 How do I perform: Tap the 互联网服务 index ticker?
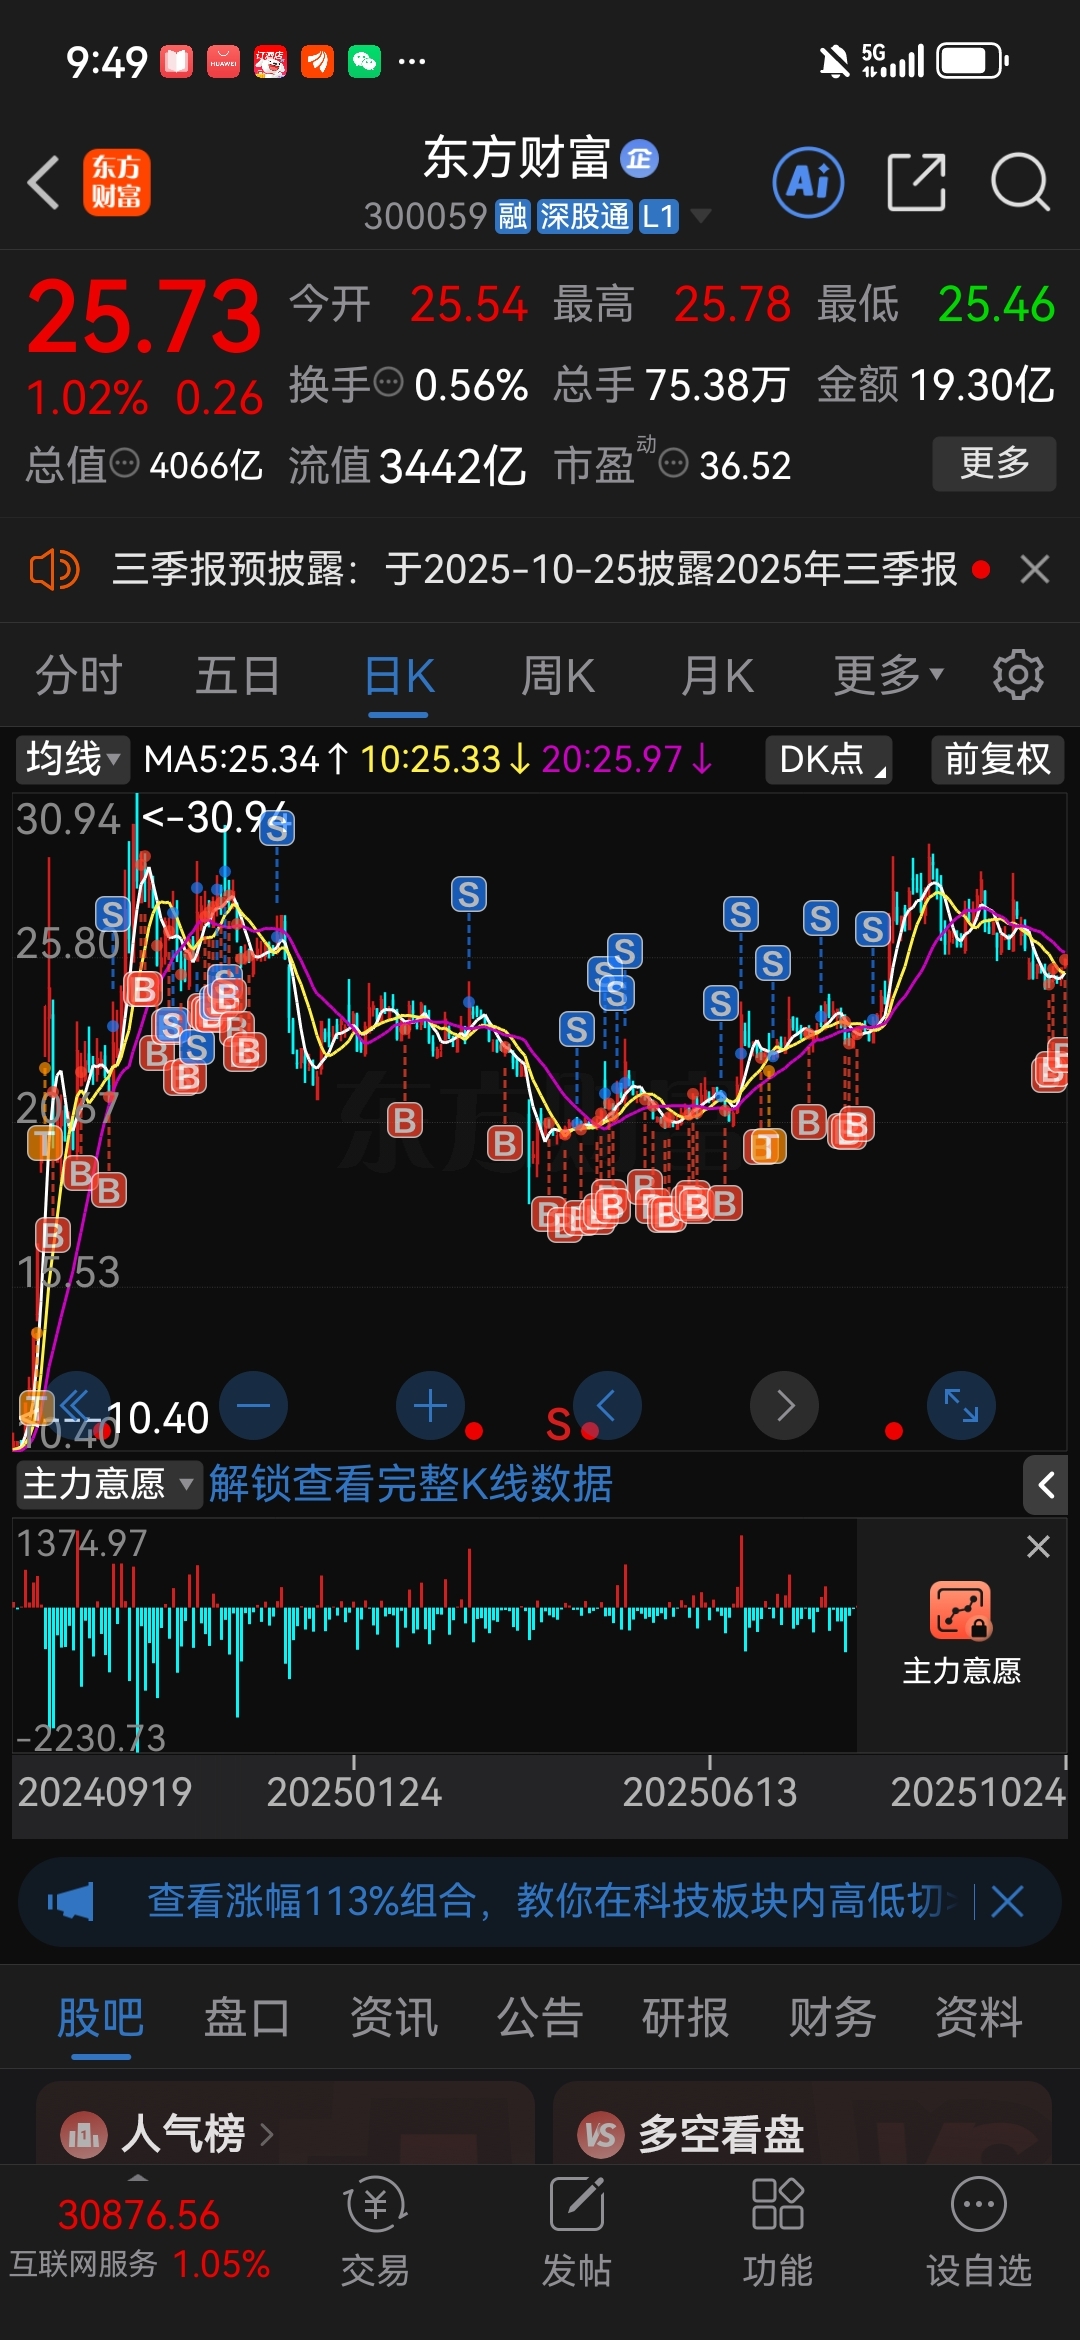pyautogui.click(x=139, y=2240)
